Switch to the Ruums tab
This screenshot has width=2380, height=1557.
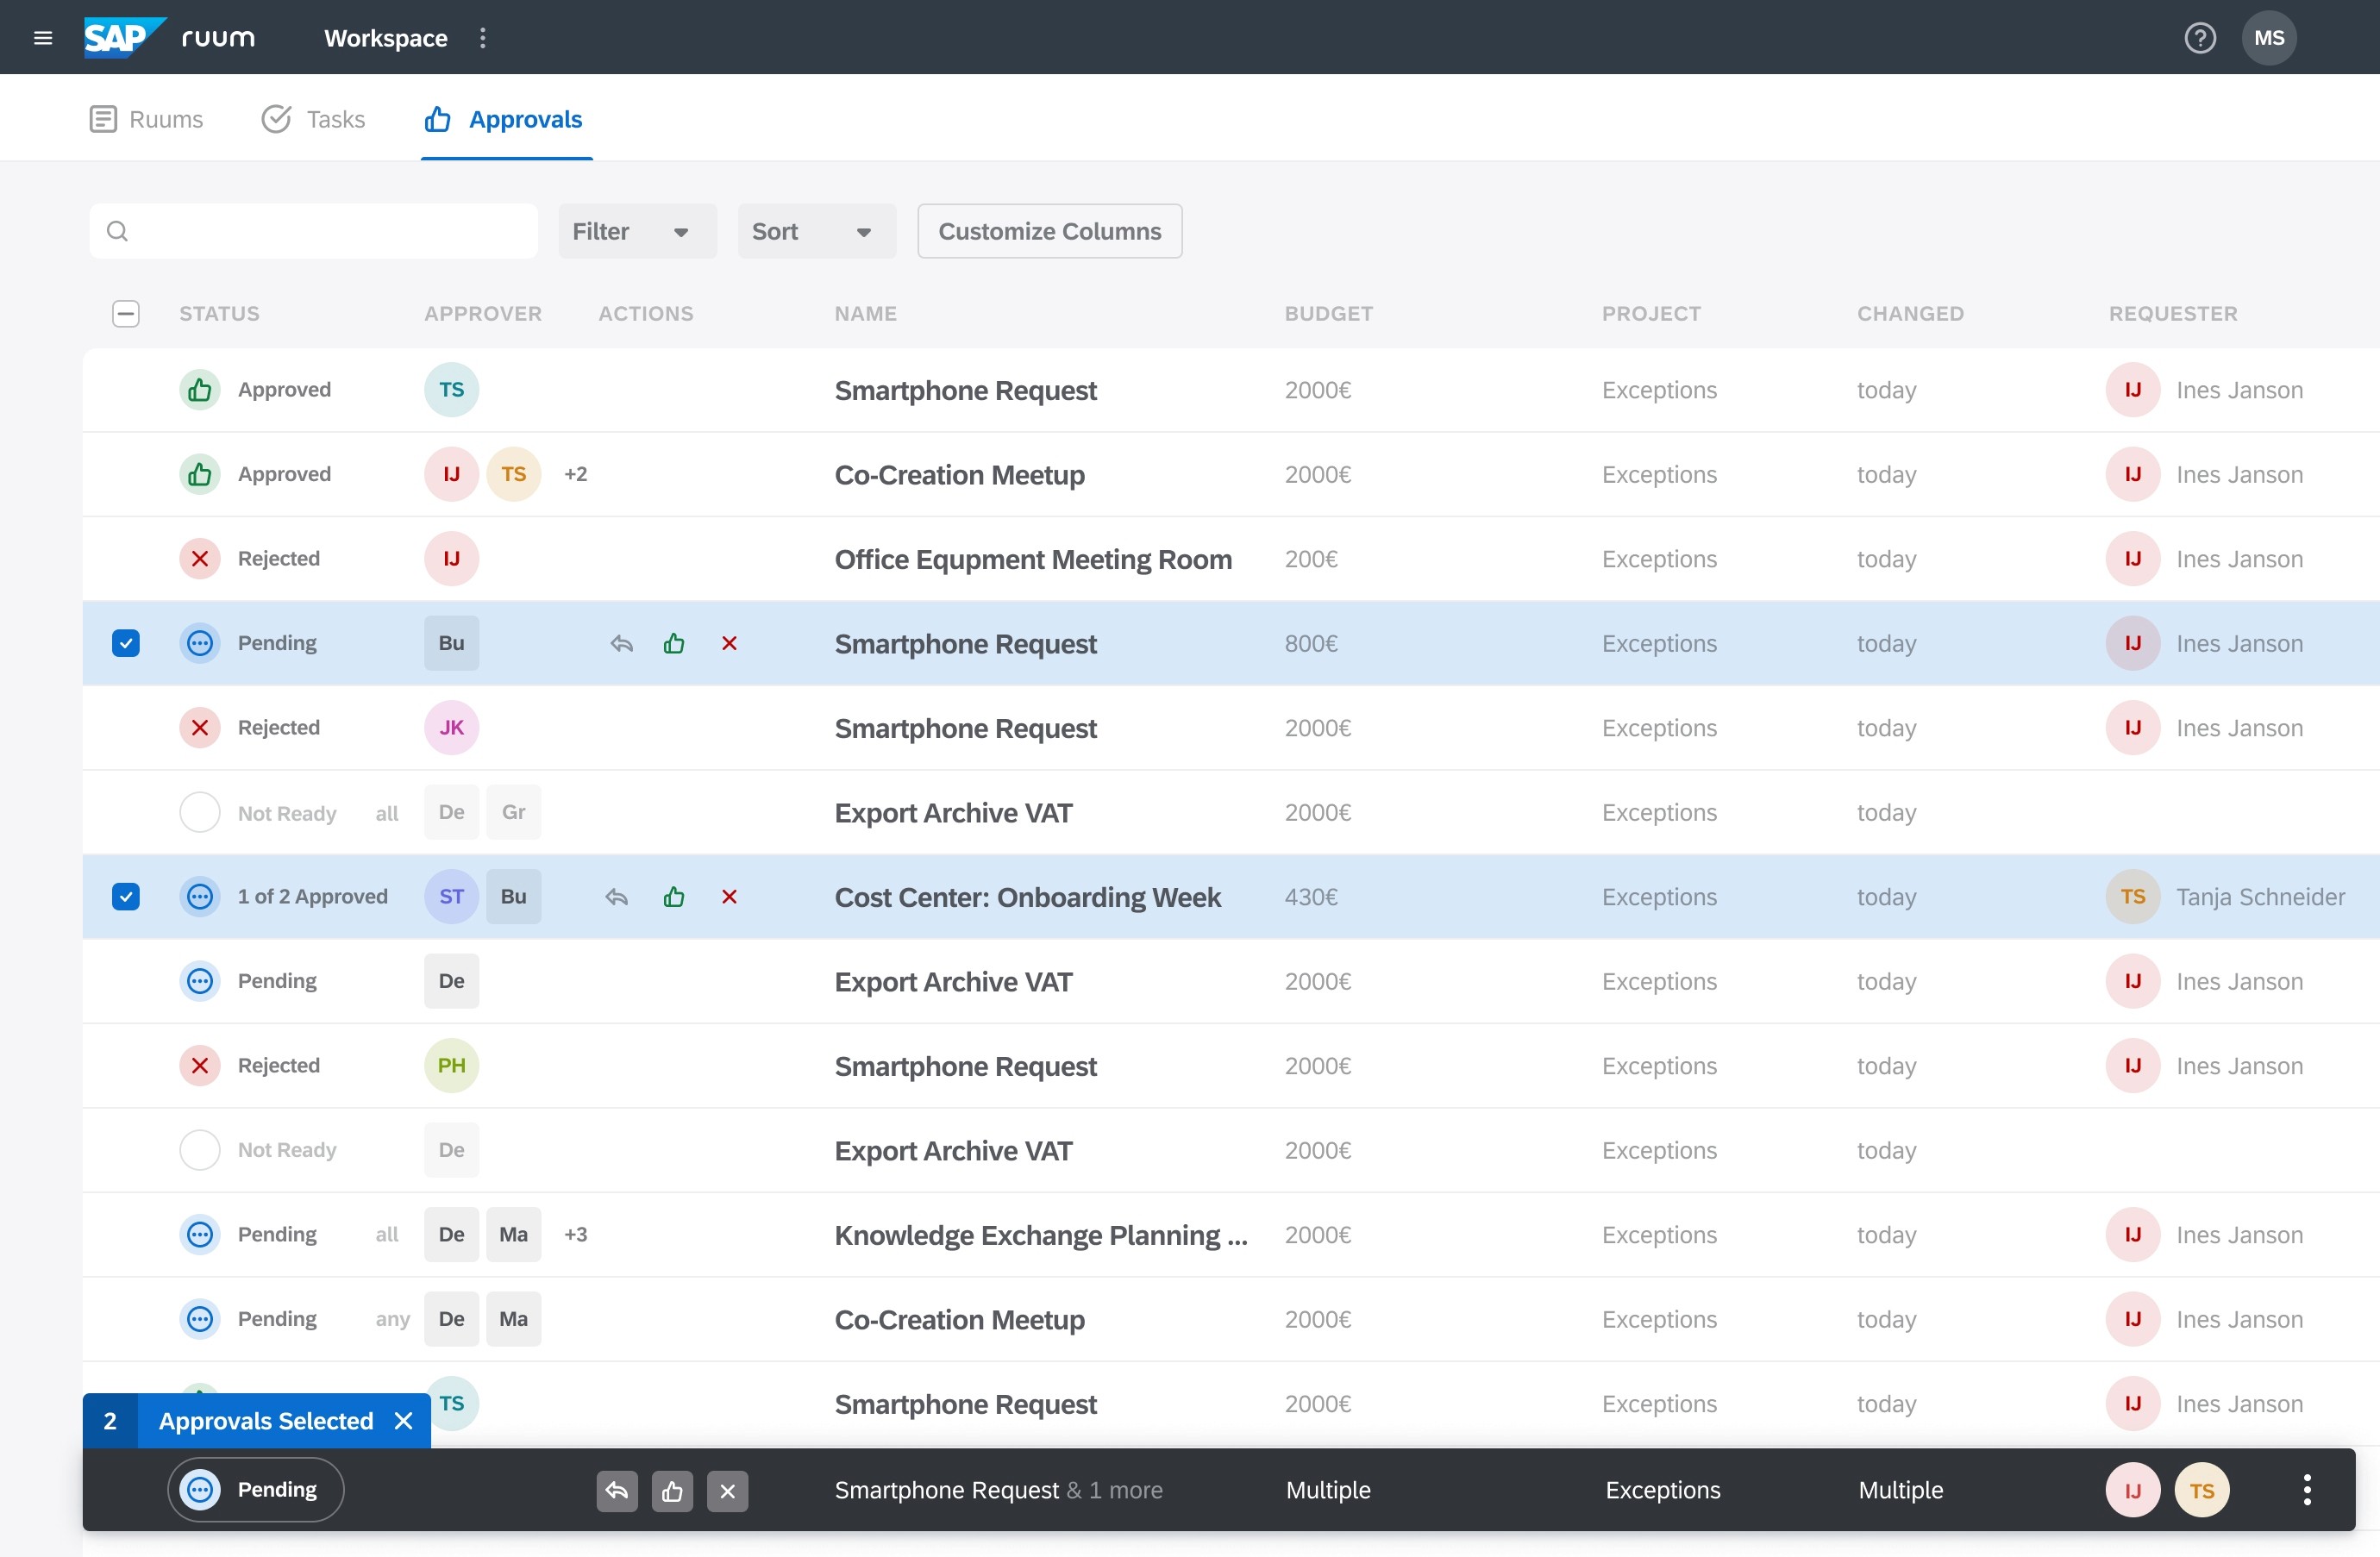pos(147,119)
